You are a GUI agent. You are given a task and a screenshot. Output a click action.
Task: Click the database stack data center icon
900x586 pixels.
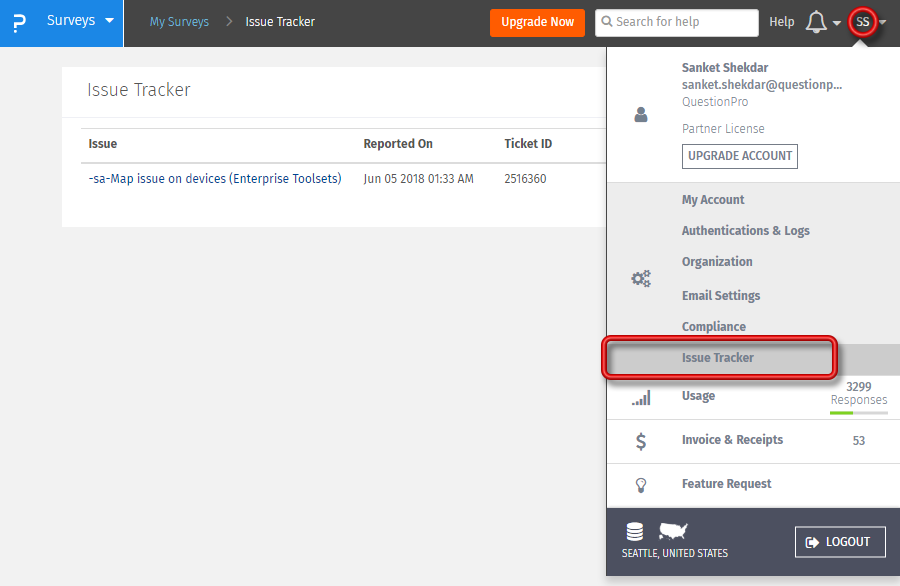pyautogui.click(x=635, y=532)
